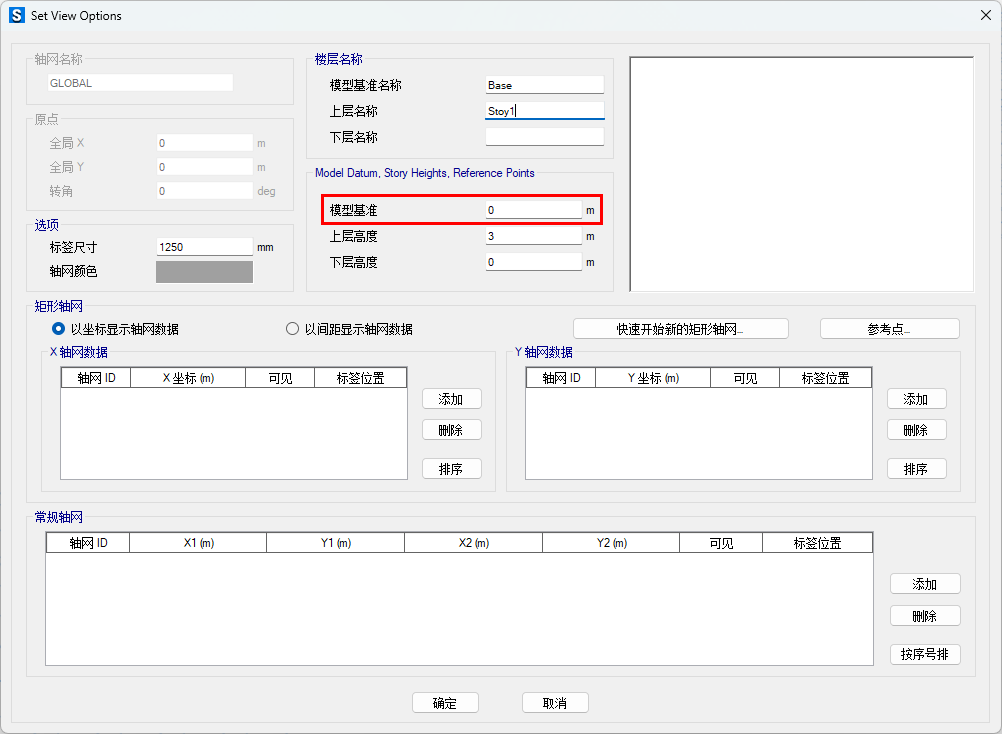Click the 轴网颜色 gray color swatch
The height and width of the screenshot is (734, 1002).
pyautogui.click(x=204, y=272)
